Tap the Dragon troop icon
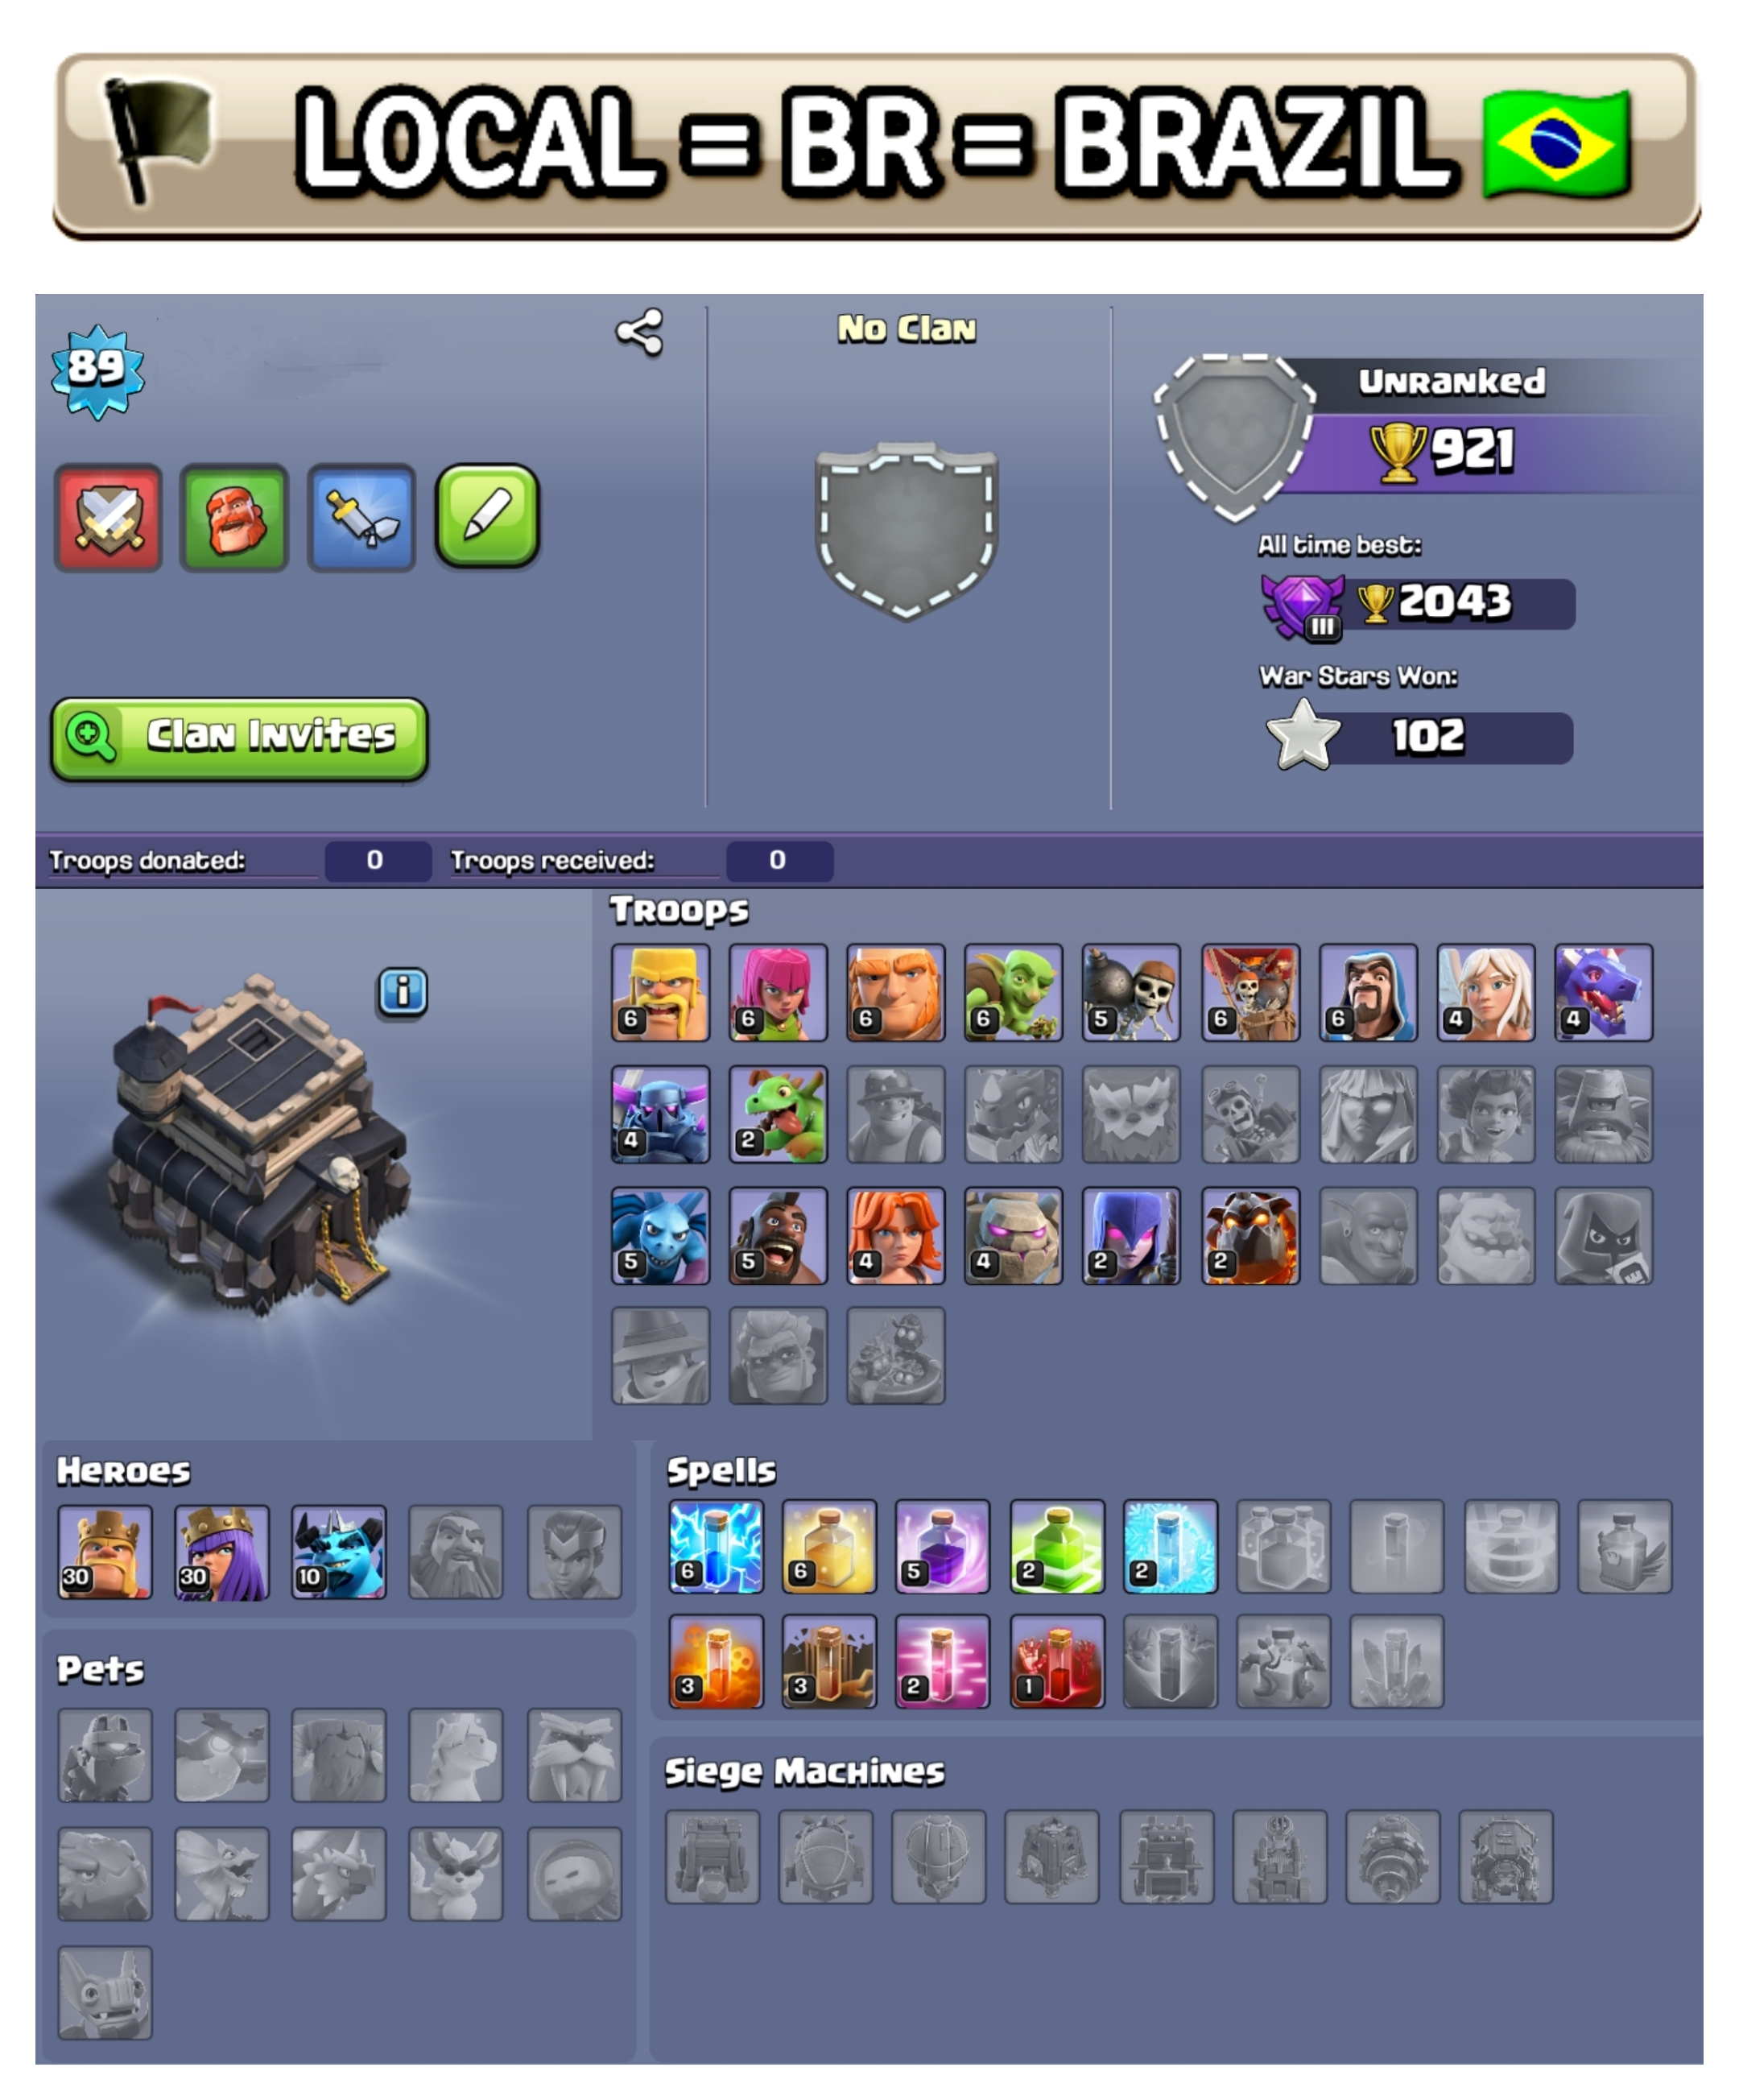The image size is (1739, 2100). click(x=1604, y=992)
